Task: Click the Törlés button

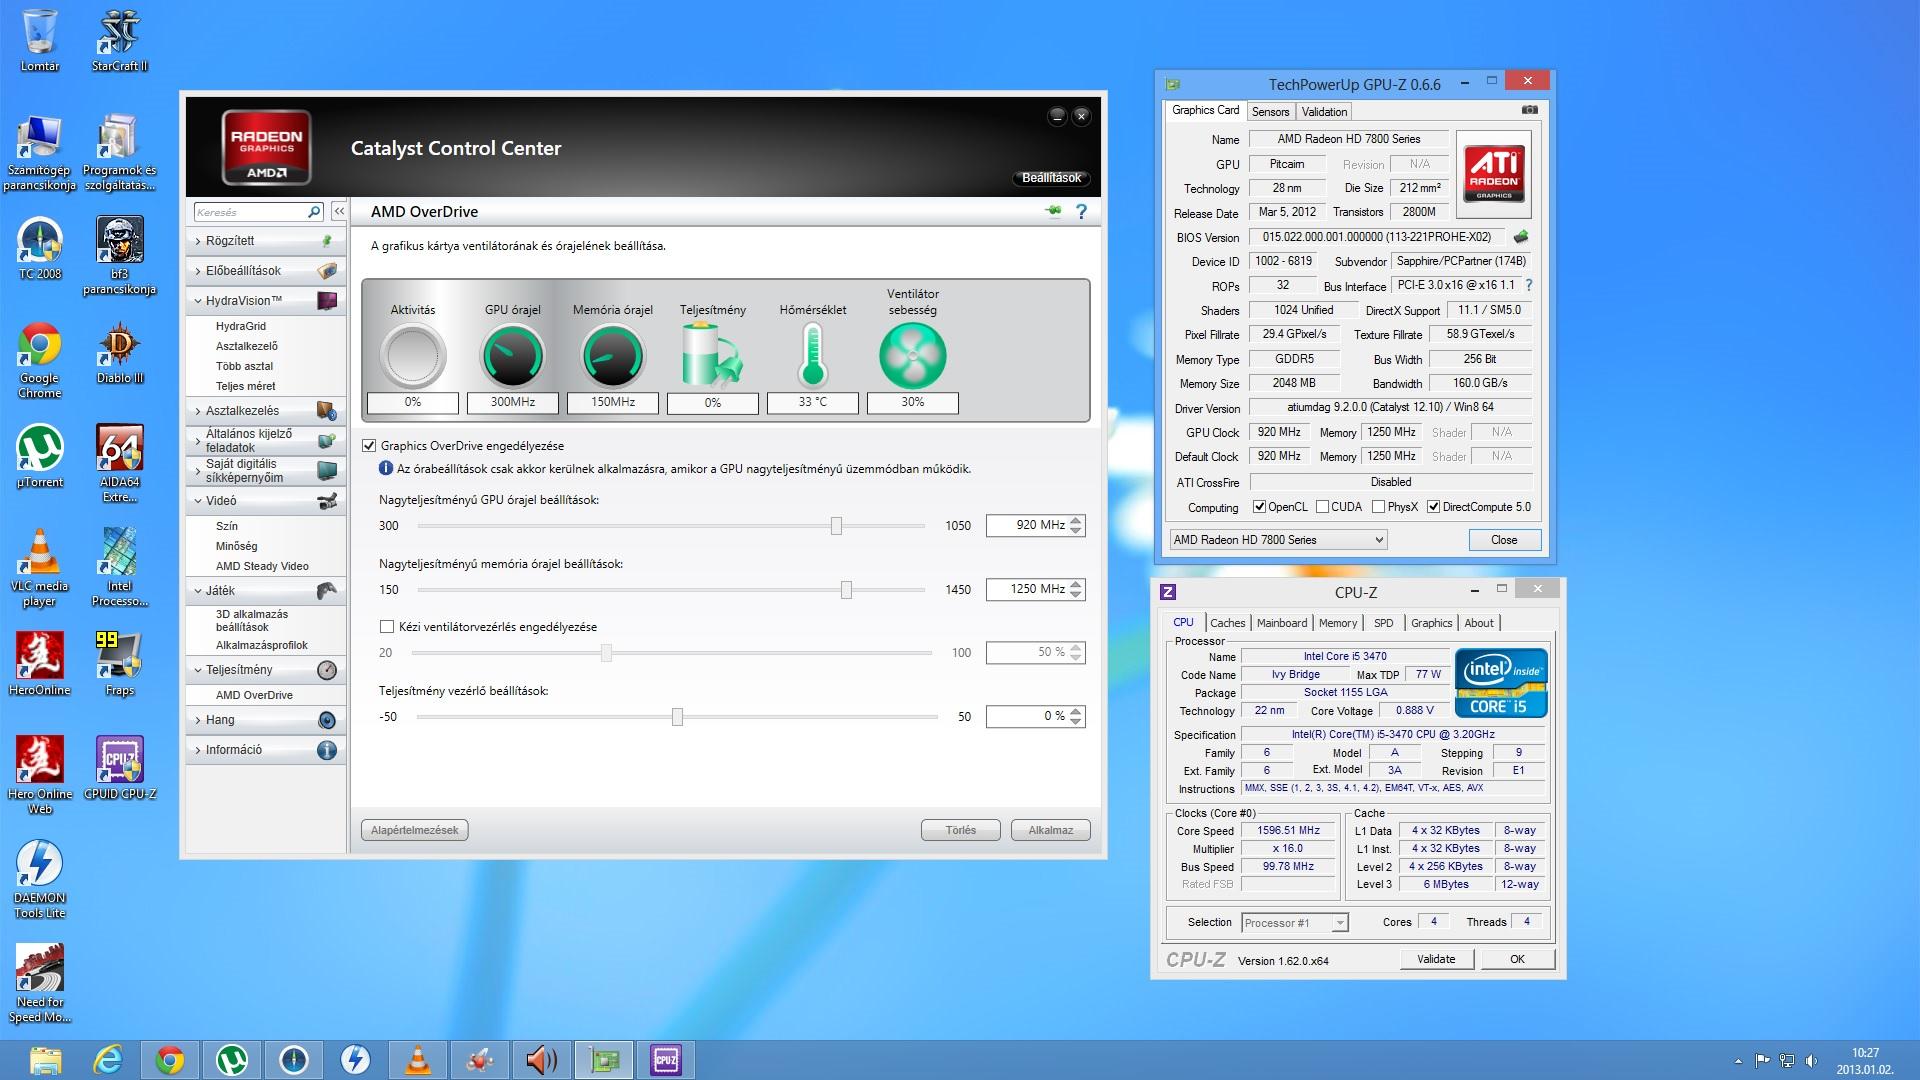Action: (960, 830)
